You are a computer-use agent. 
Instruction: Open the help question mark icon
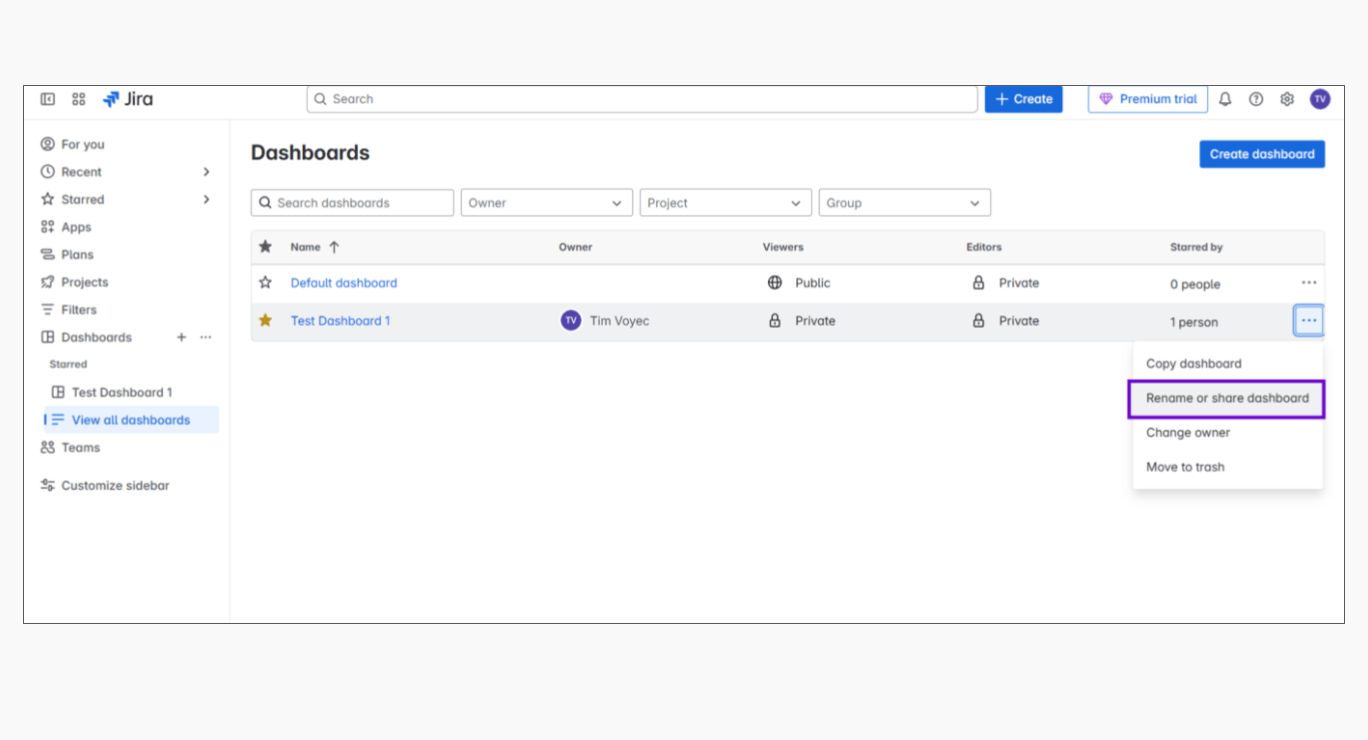tap(1256, 99)
